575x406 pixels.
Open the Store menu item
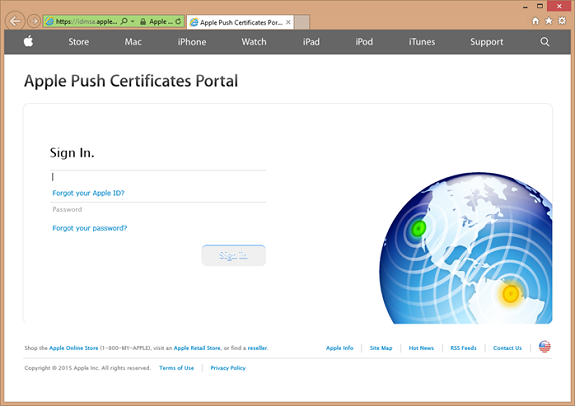[x=78, y=42]
